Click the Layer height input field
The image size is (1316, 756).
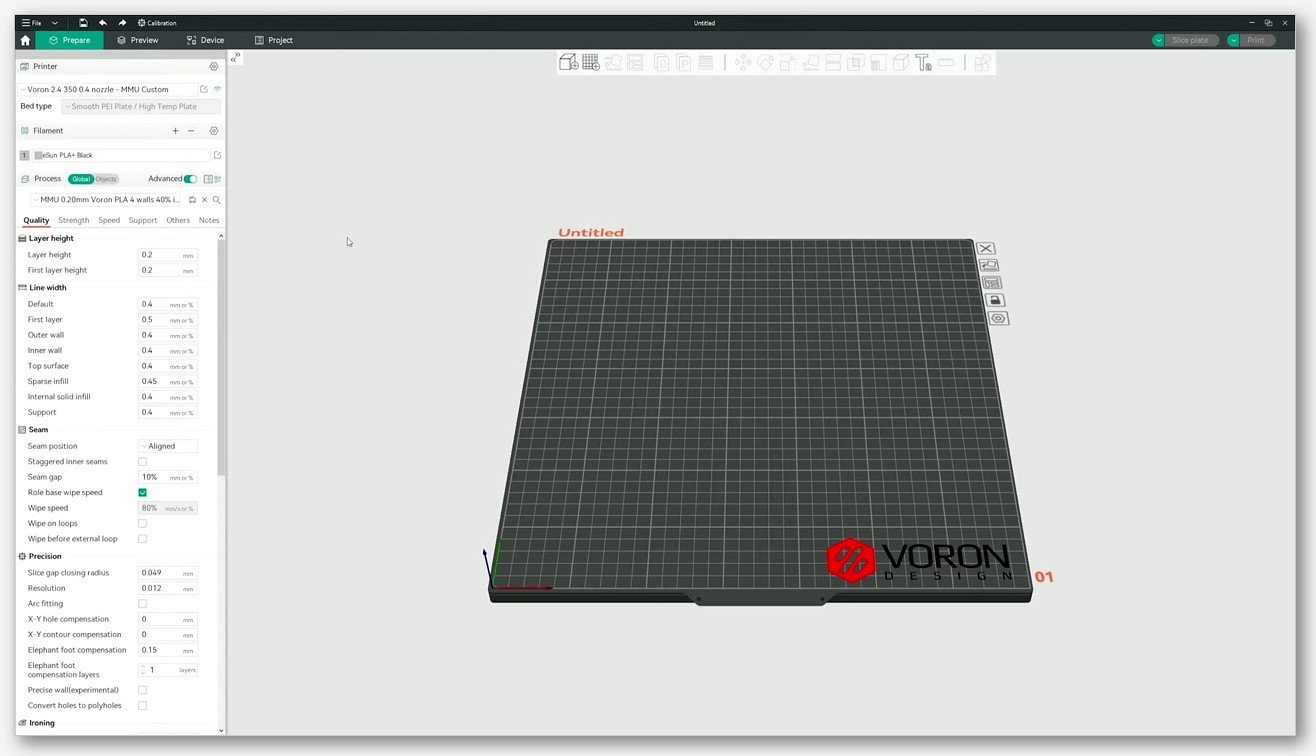[167, 255]
